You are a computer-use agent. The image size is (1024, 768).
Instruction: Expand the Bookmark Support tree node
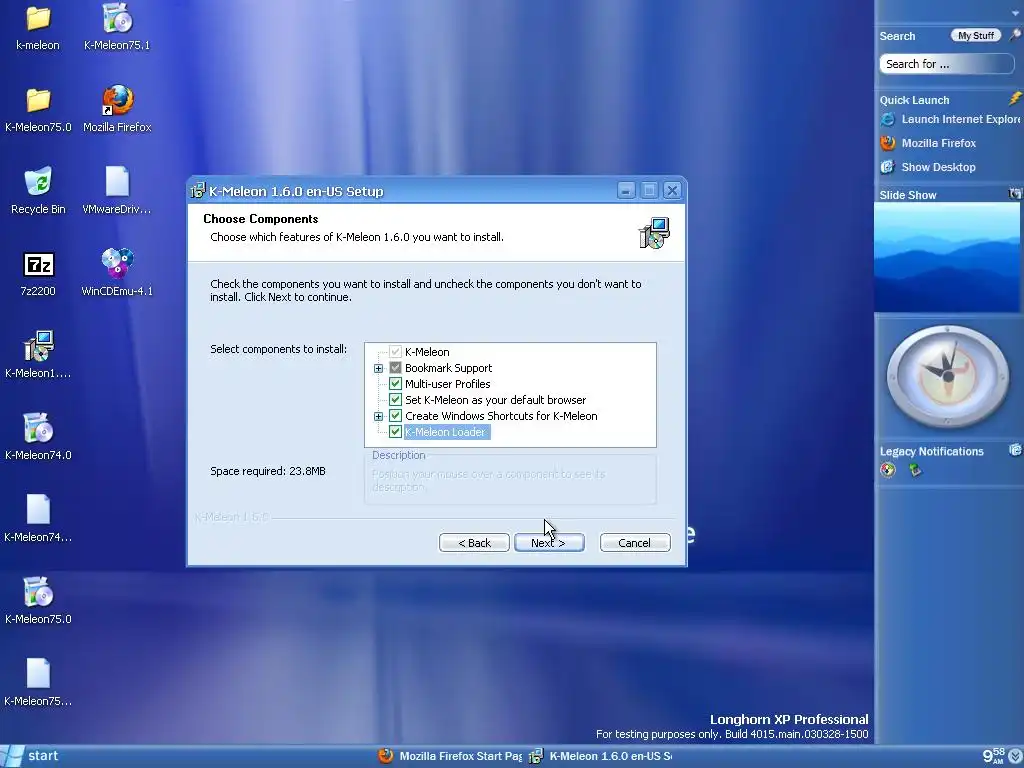[378, 368]
